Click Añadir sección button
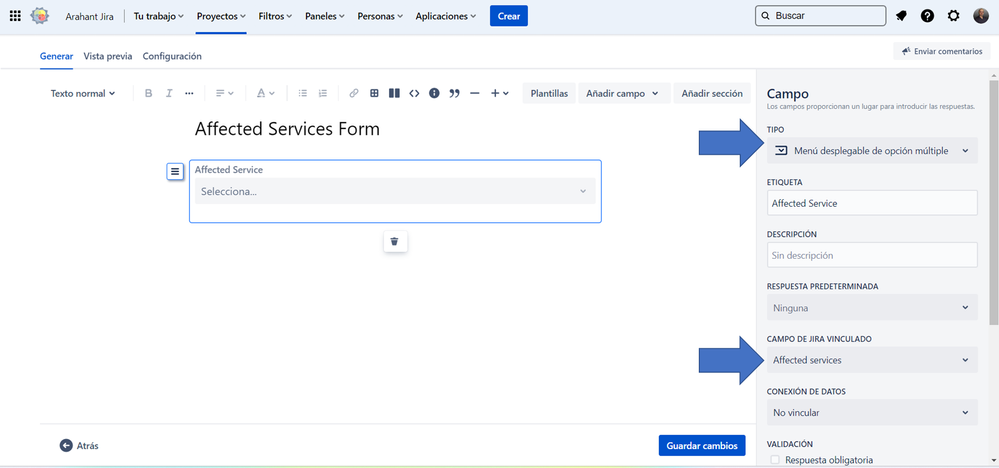Screen dimensions: 999x468 (712, 93)
